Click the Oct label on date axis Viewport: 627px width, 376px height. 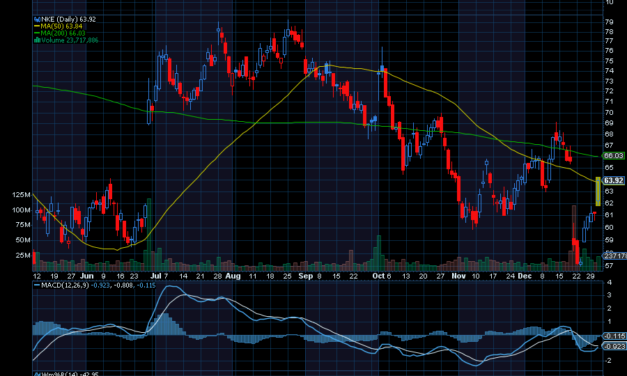coord(378,276)
